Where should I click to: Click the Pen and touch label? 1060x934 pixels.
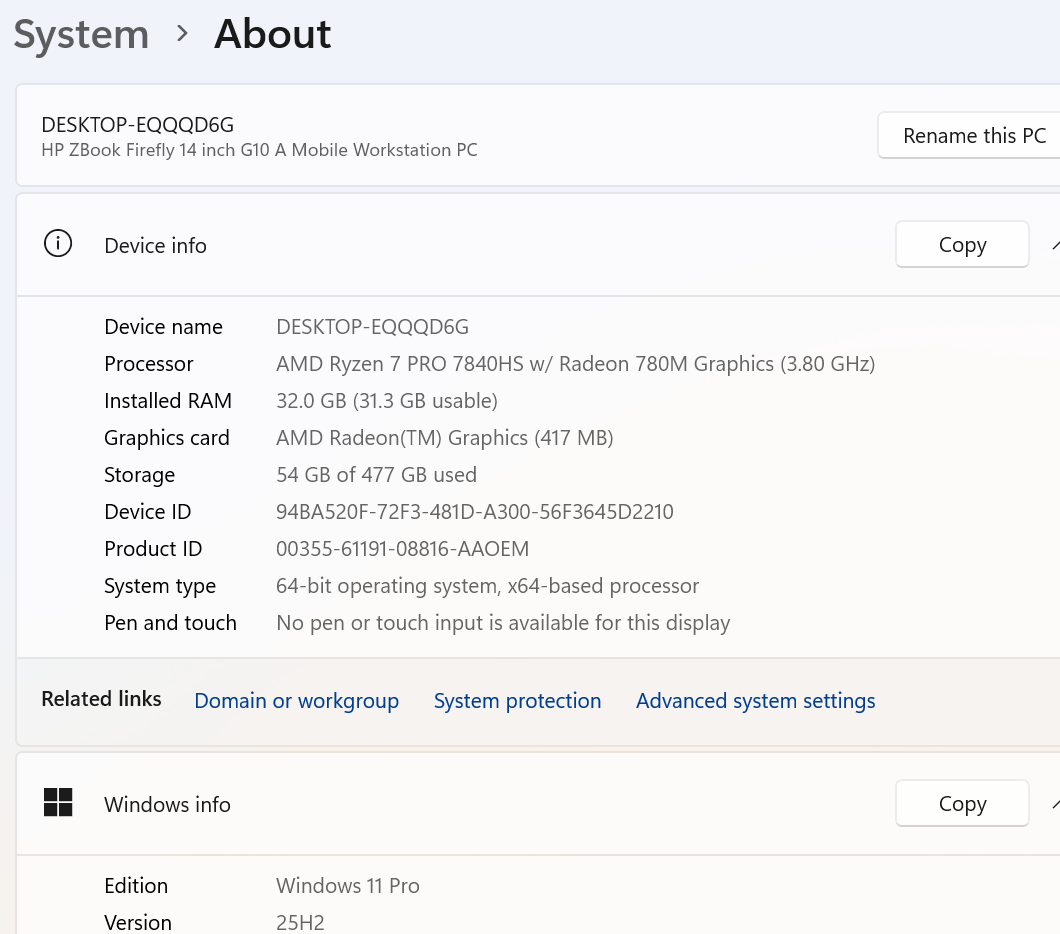pyautogui.click(x=170, y=622)
